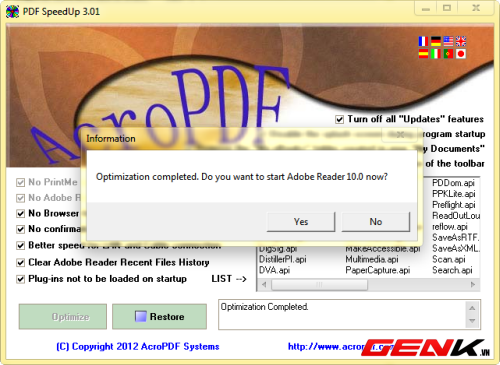Image resolution: width=500 pixels, height=365 pixels.
Task: Toggle the No PrintMe checkbox
Action: click(21, 182)
